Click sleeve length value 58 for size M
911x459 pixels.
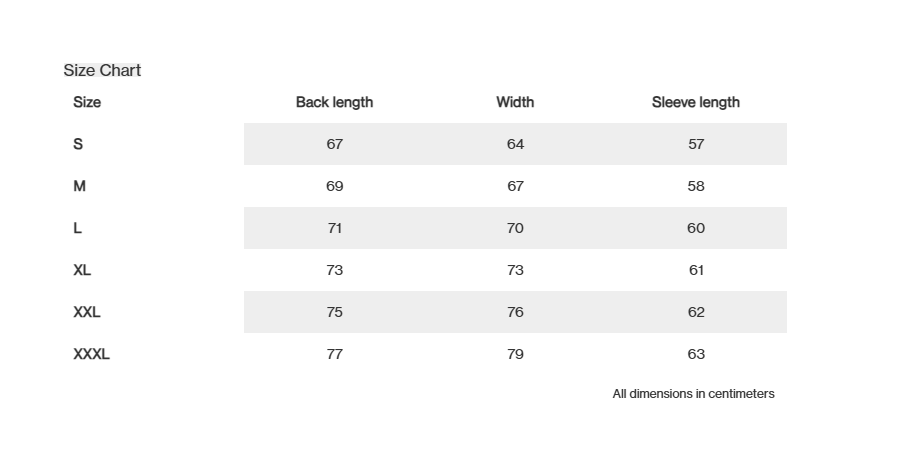coord(696,186)
